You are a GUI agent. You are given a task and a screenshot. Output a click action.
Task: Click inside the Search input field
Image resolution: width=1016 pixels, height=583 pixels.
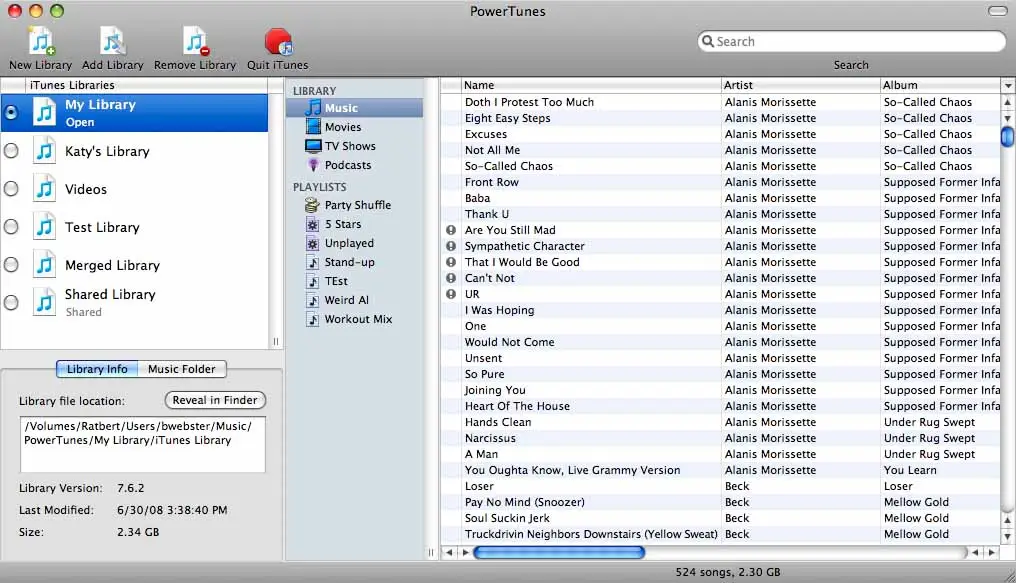click(851, 41)
